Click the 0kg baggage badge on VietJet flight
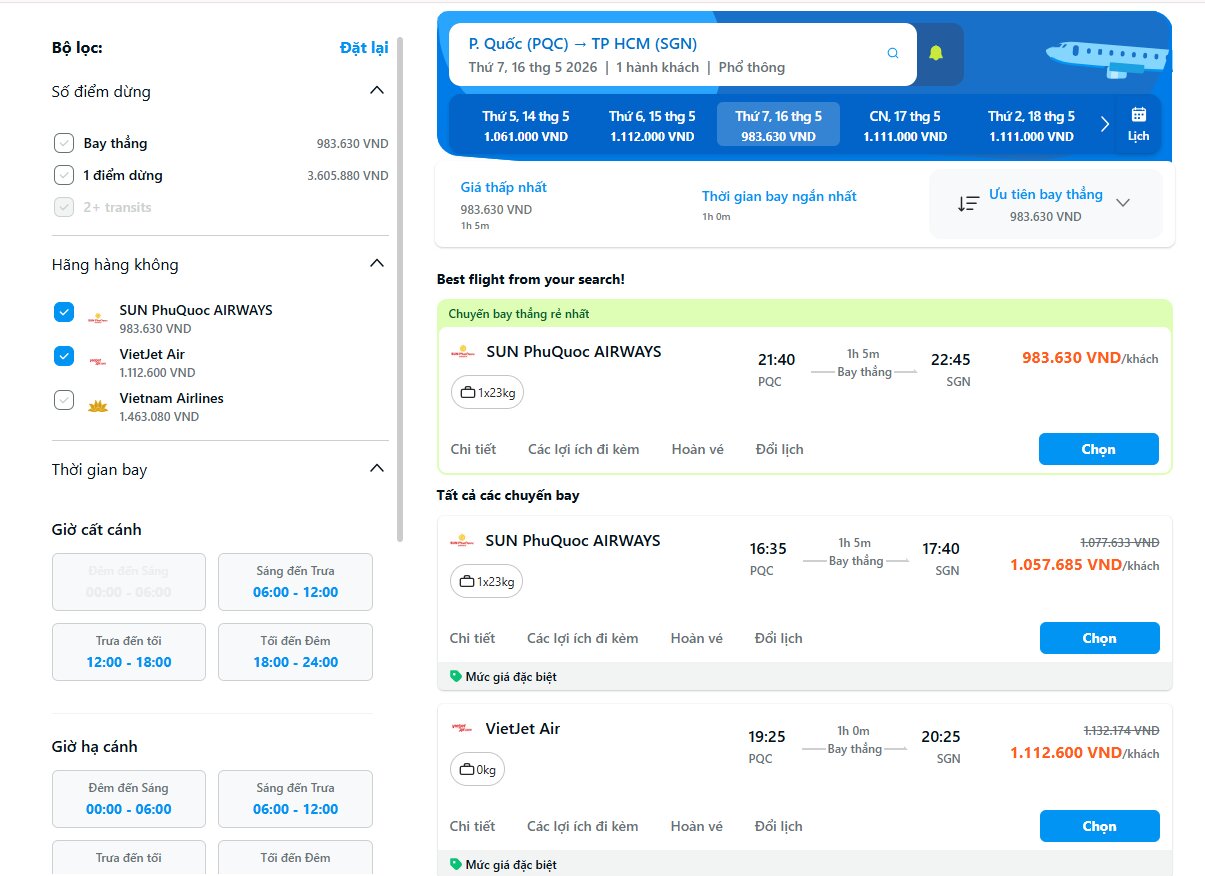This screenshot has width=1205, height=876. (477, 770)
